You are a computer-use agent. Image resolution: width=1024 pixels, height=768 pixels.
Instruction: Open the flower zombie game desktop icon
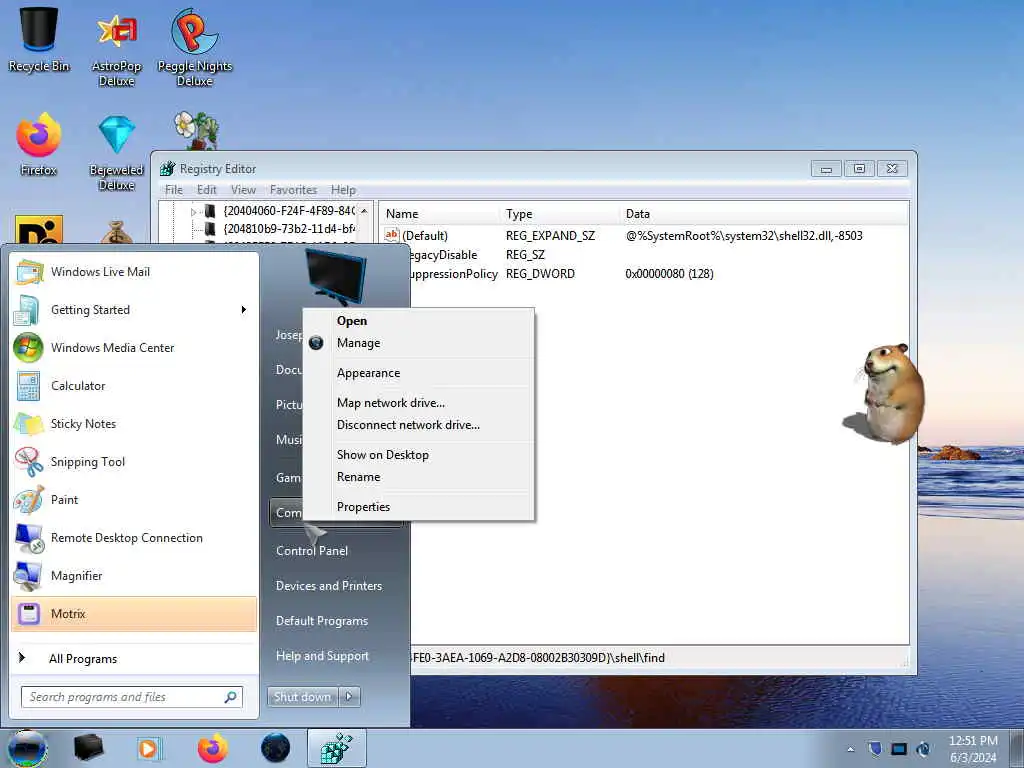(196, 131)
